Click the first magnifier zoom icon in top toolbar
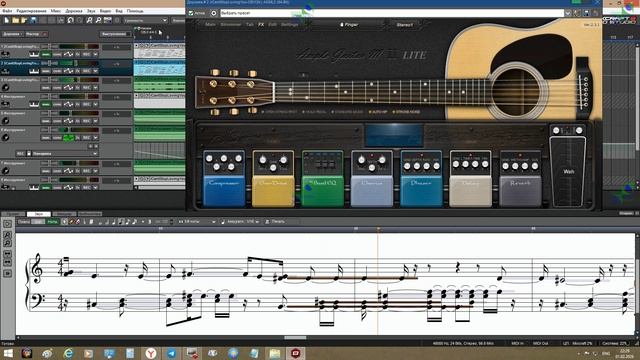 tap(89, 20)
